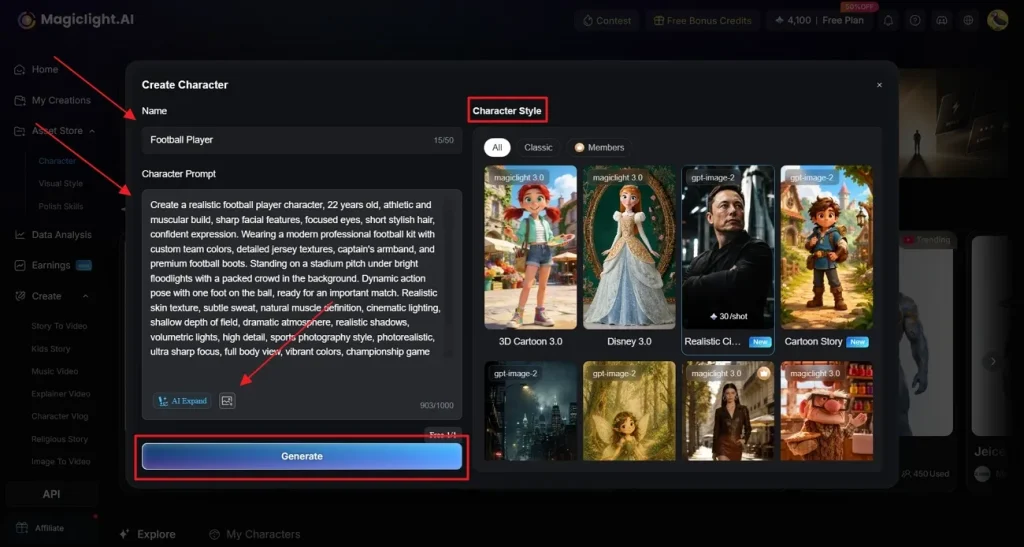Click the Name field containing Football Player
Viewport: 1024px width, 547px height.
(302, 140)
